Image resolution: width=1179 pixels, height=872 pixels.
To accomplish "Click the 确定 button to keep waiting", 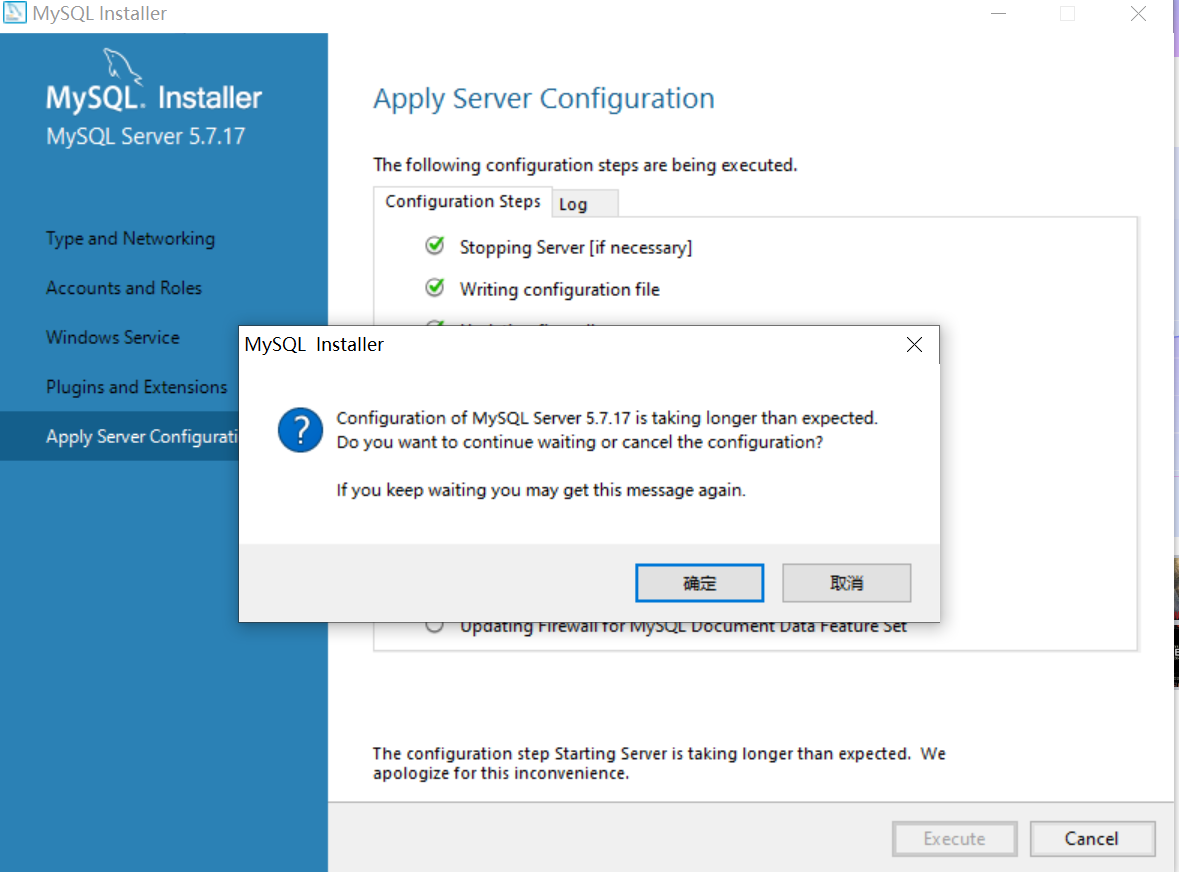I will coord(699,583).
